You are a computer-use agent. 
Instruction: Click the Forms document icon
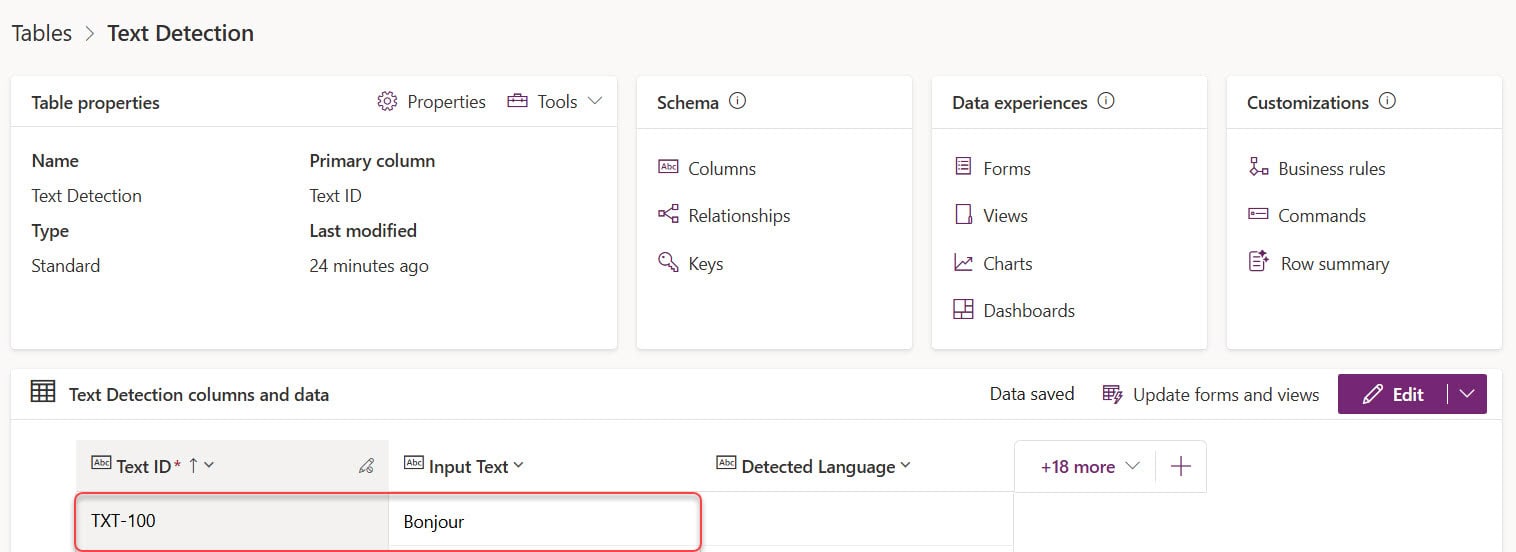963,166
